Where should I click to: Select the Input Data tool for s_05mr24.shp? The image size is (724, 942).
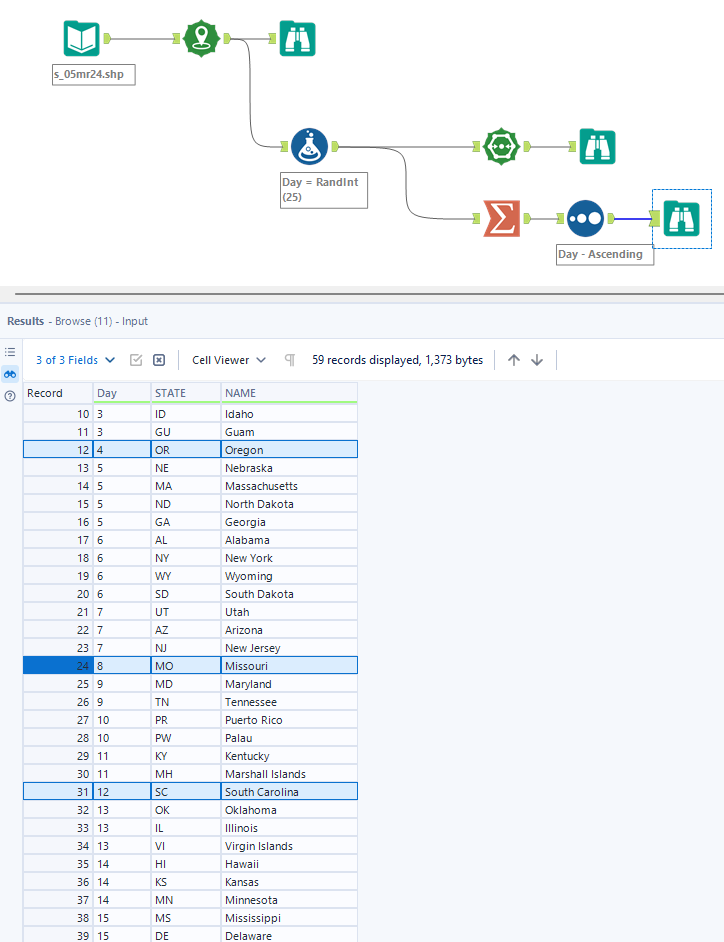pyautogui.click(x=82, y=39)
